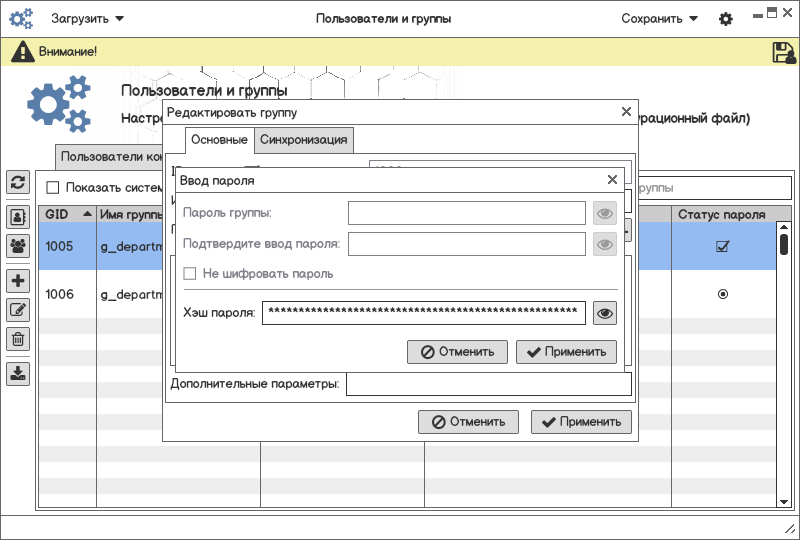Click the add (plus) icon
This screenshot has width=800, height=540.
click(x=18, y=281)
